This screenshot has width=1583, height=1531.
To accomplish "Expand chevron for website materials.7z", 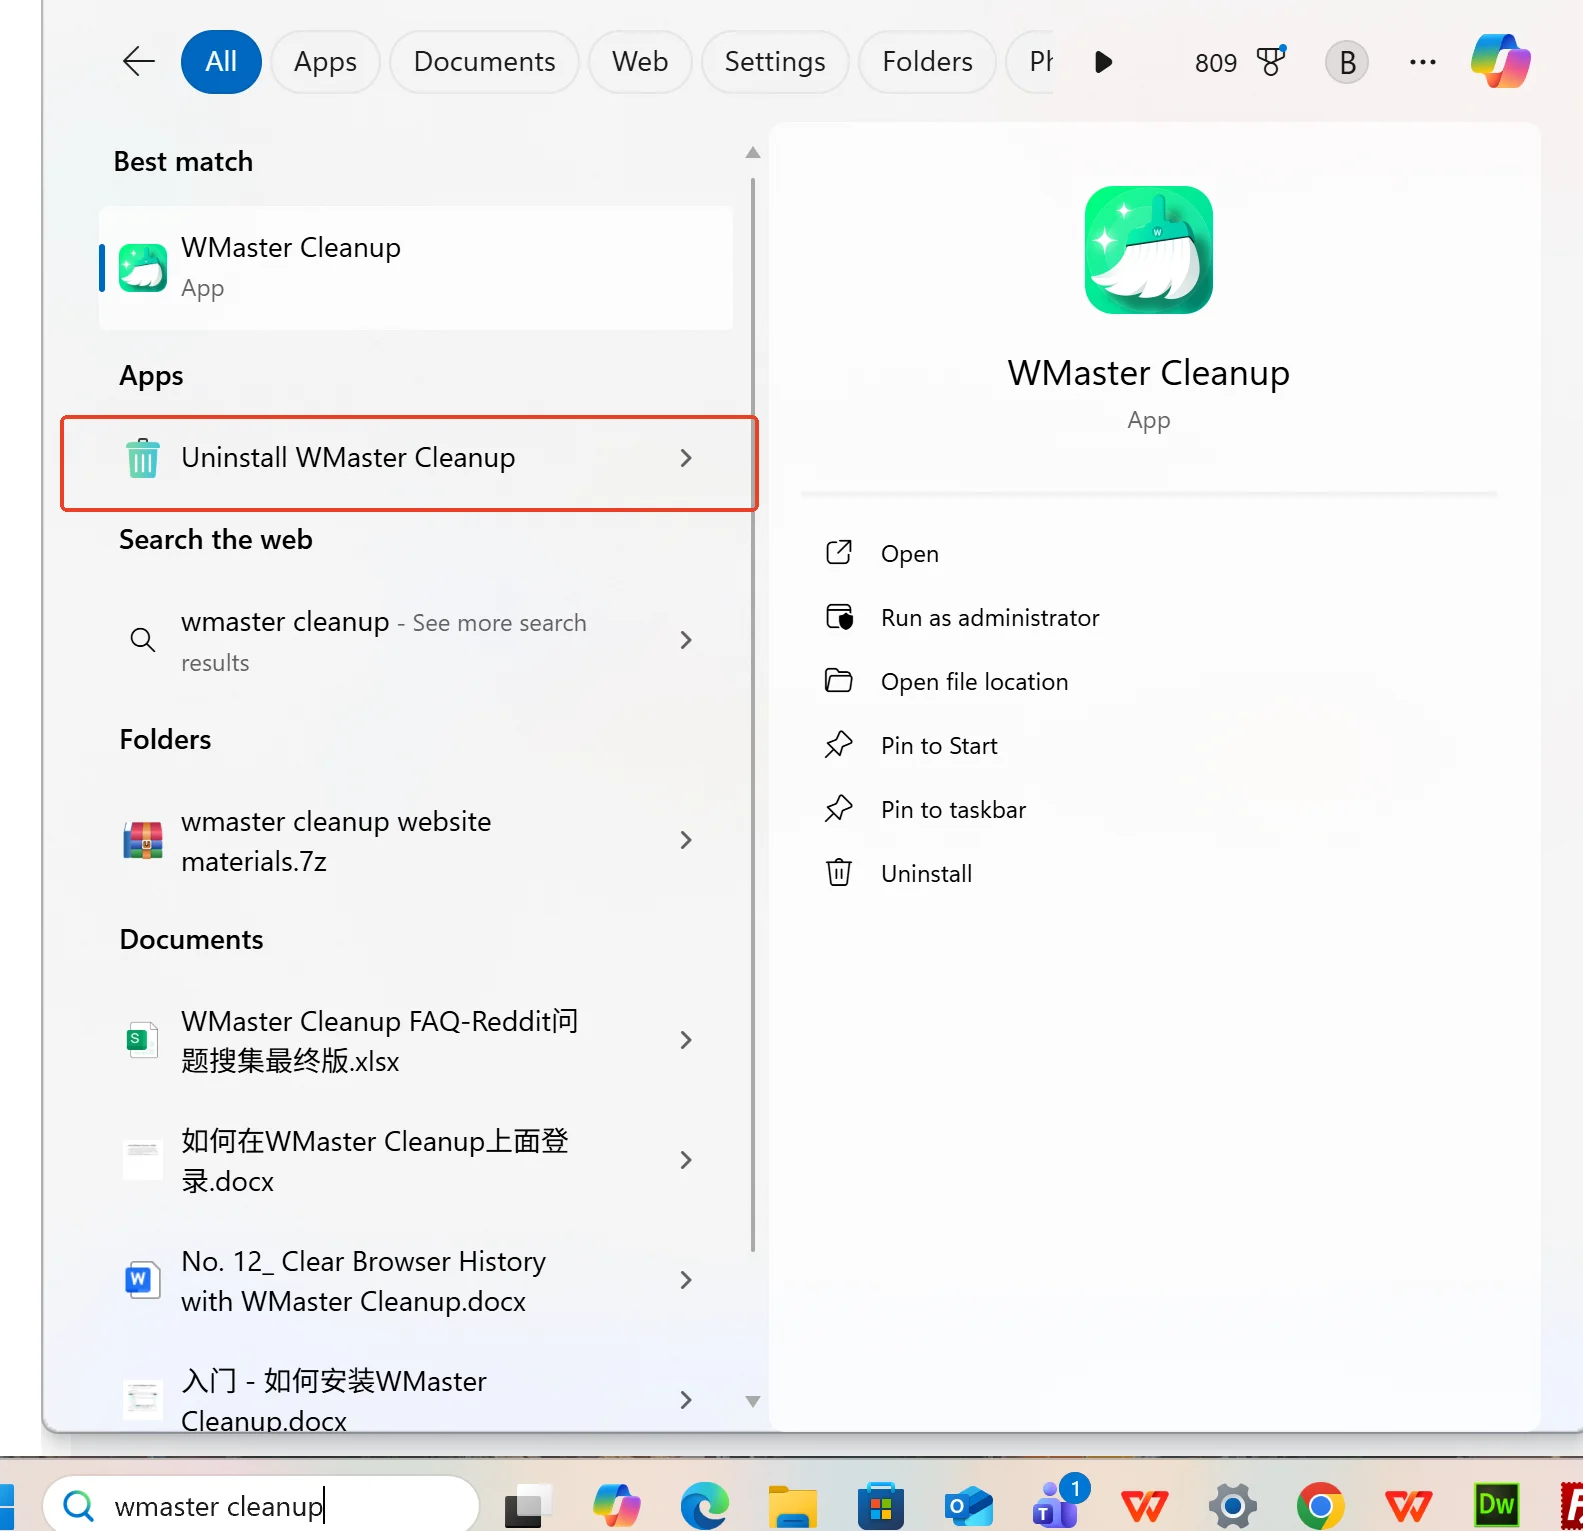I will (x=686, y=840).
